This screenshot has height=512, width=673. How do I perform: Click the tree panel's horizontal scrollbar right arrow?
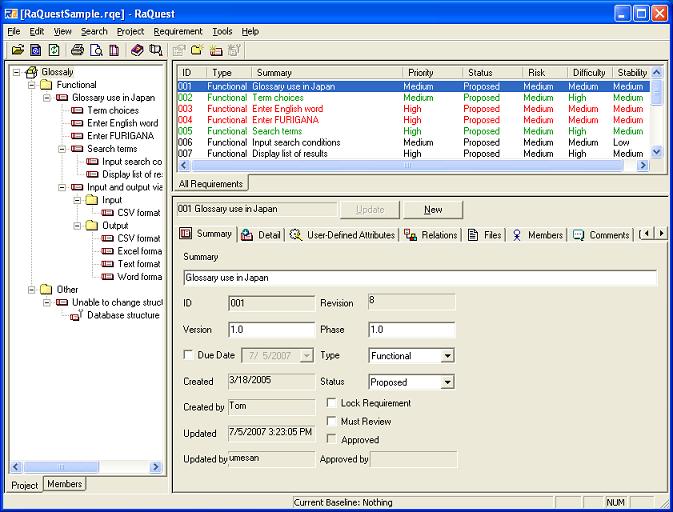156,467
